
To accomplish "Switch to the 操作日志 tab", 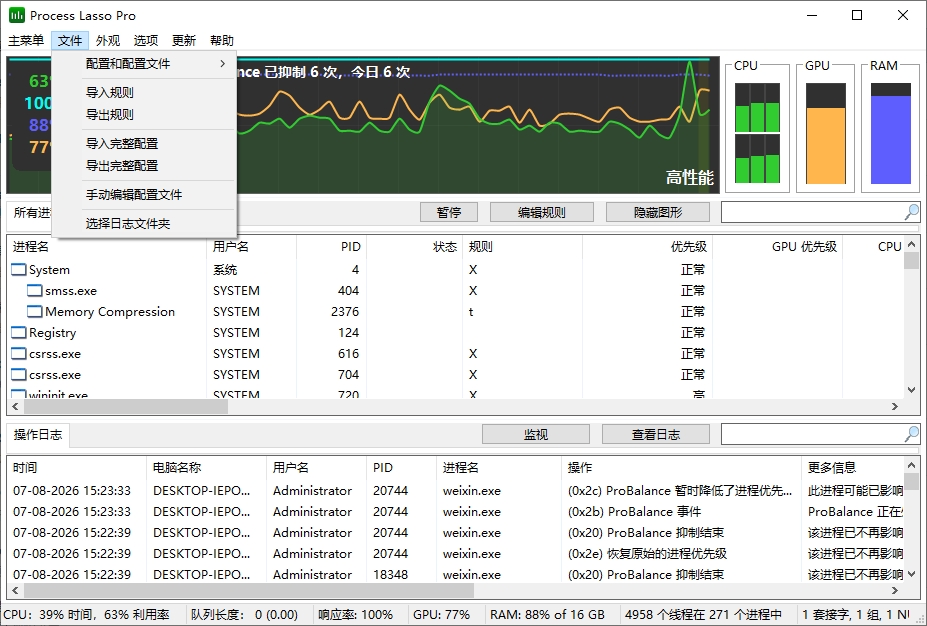I will (38, 434).
